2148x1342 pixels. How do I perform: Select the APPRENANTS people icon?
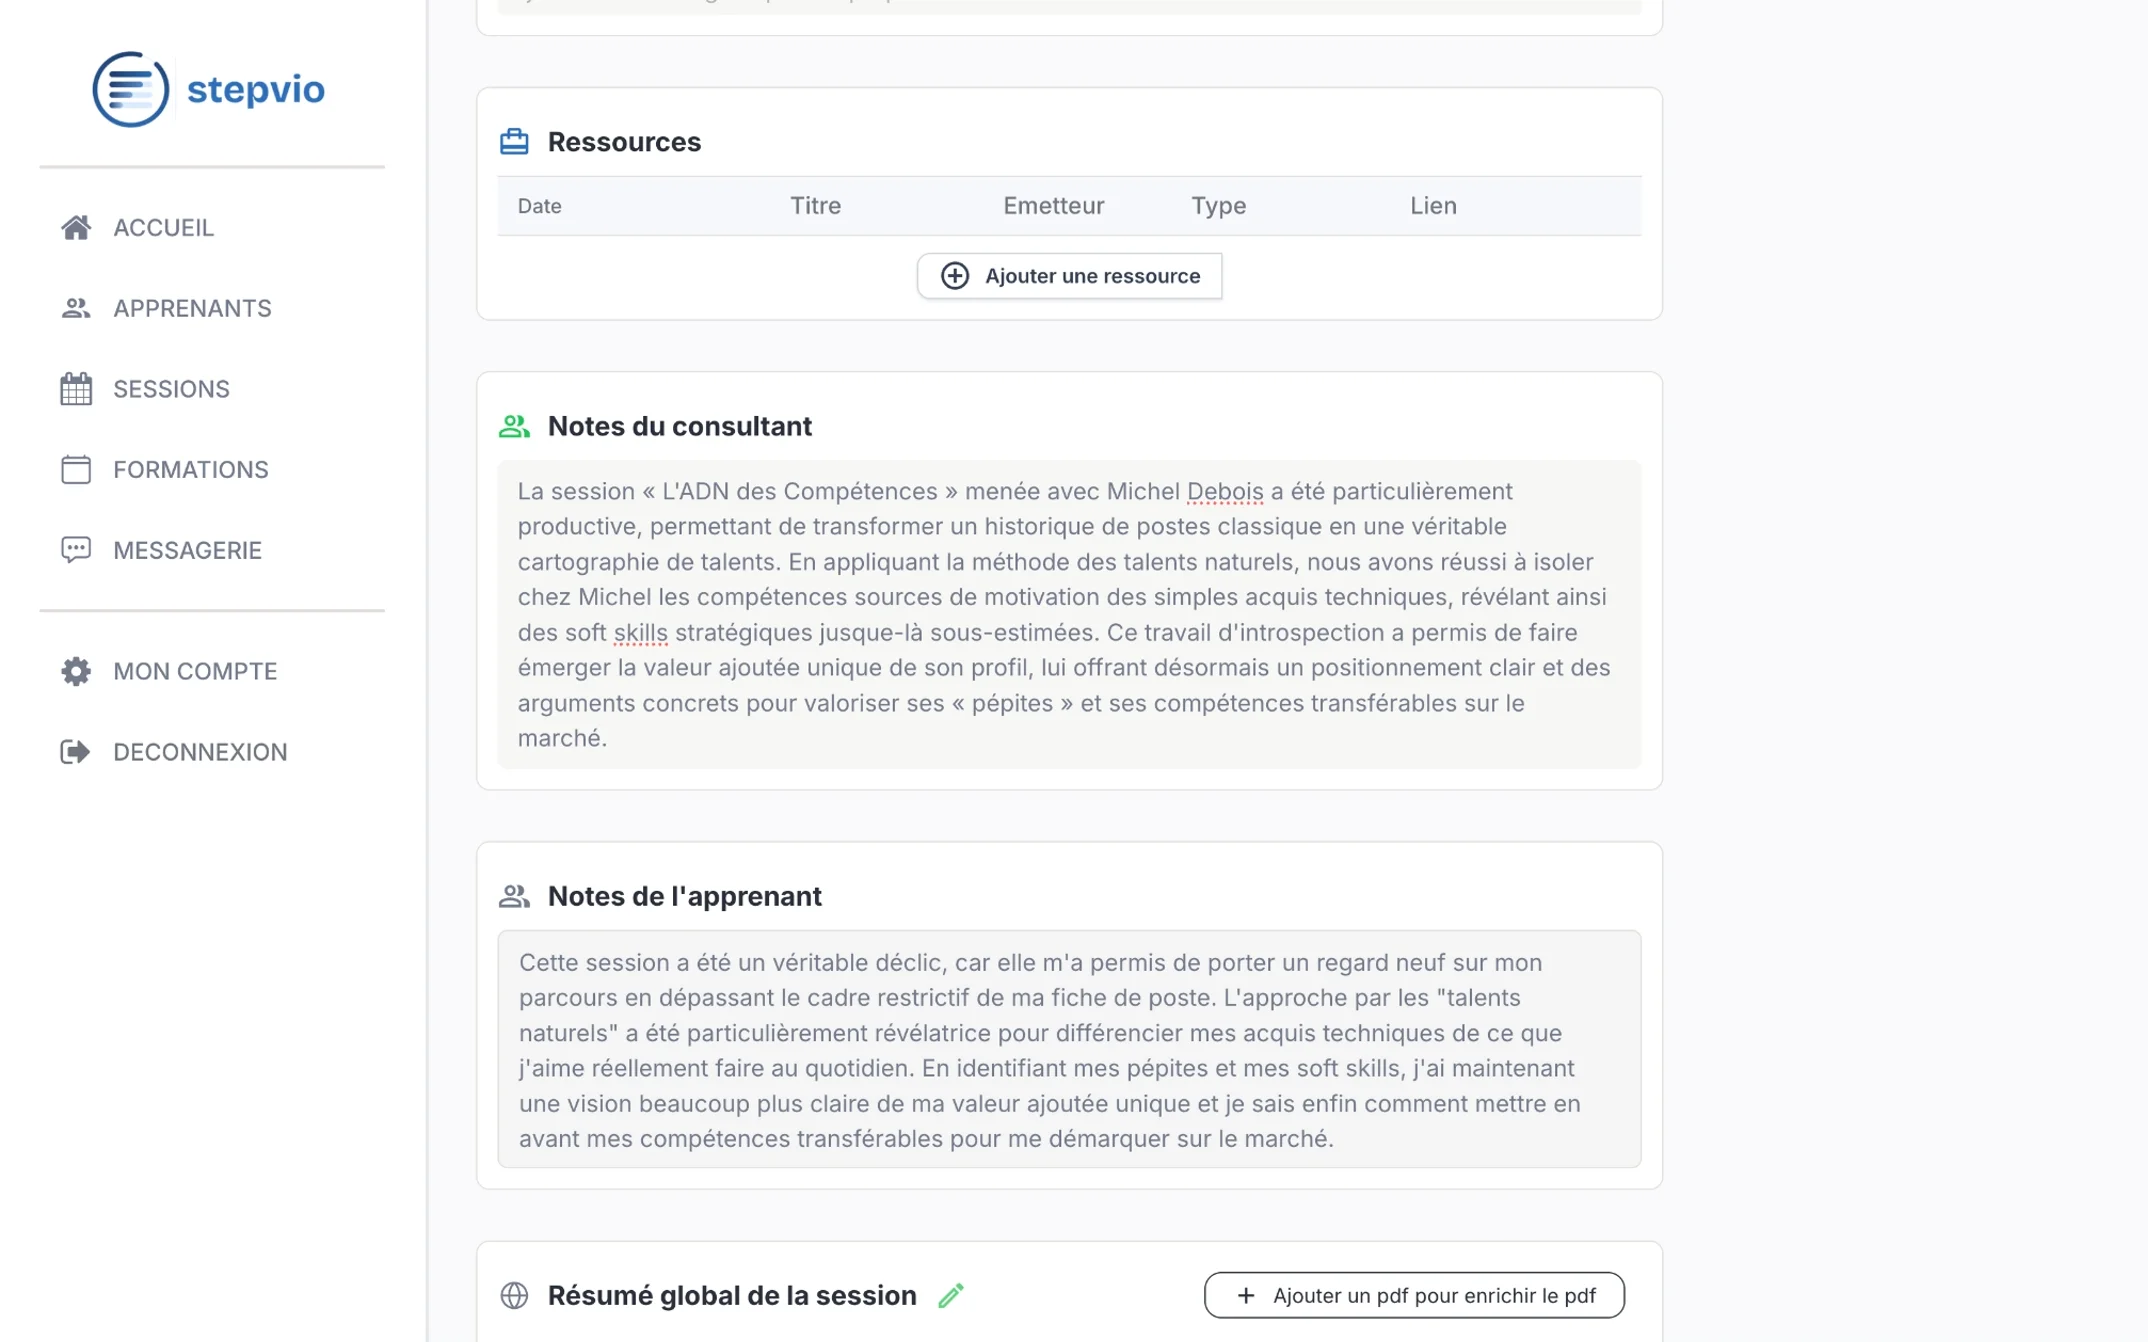(x=76, y=308)
